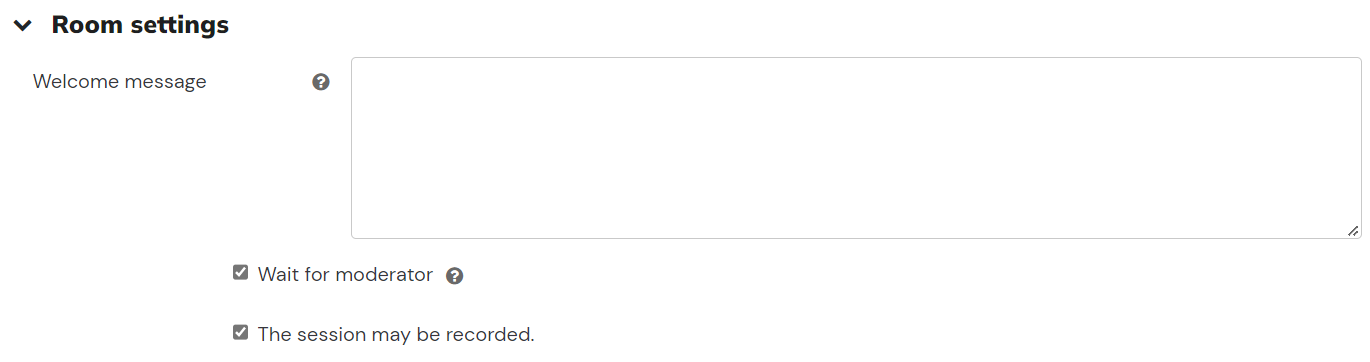Fold the Room settings fieldset using its arrow

(23, 26)
